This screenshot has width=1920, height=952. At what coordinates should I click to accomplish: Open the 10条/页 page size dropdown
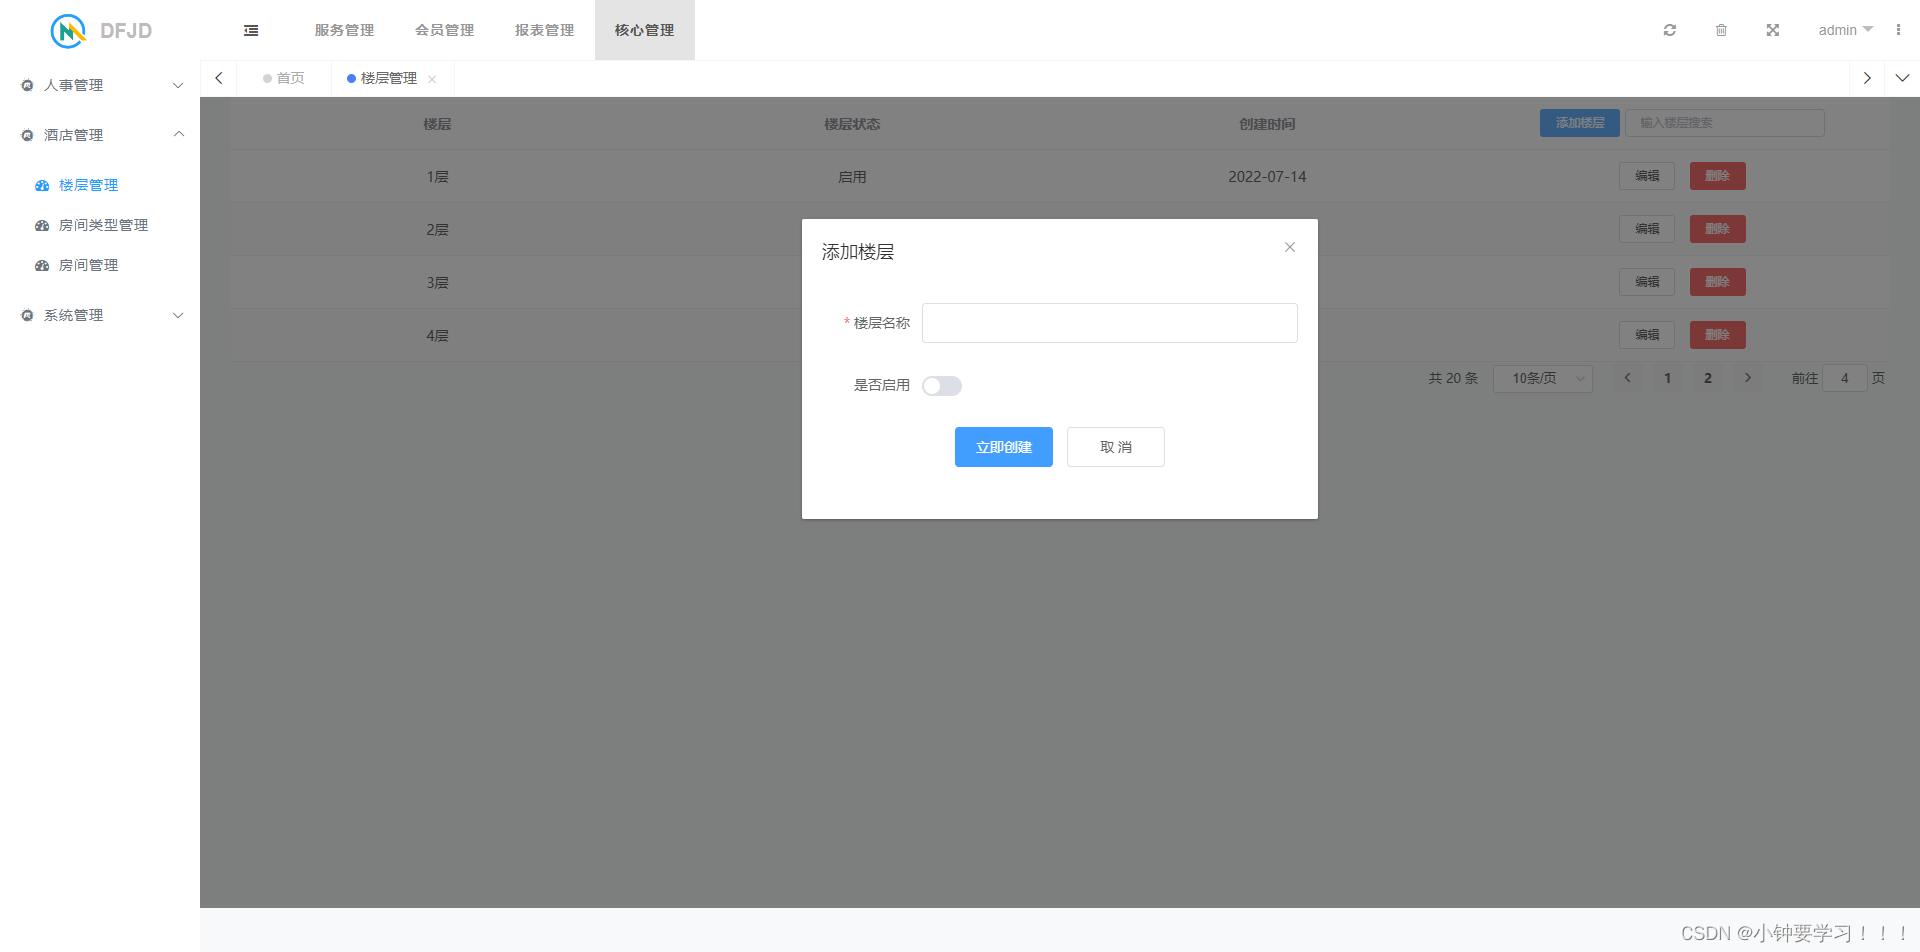pos(1543,378)
